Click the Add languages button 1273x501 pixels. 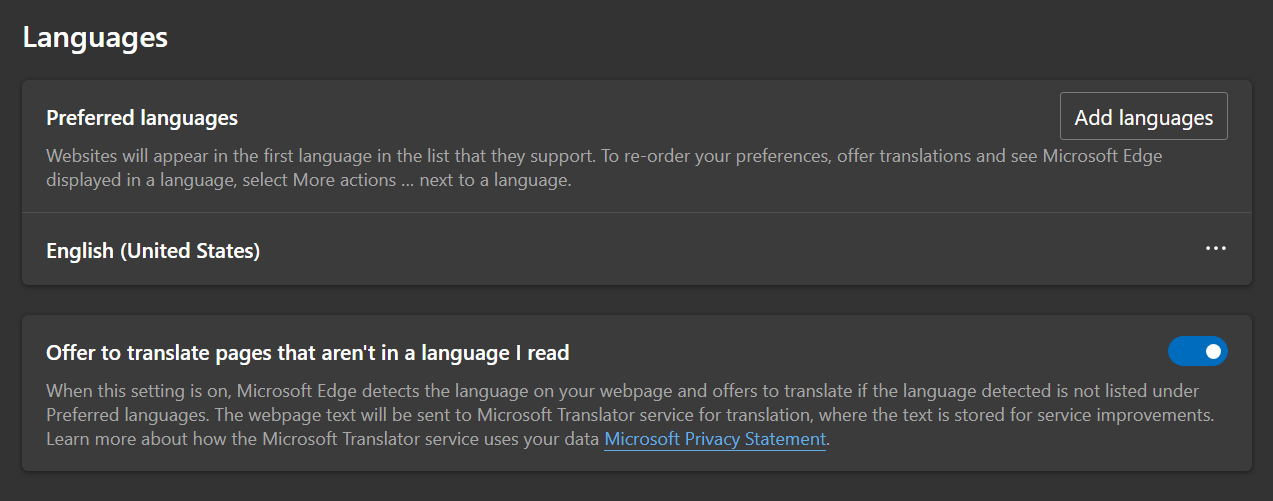[x=1143, y=118]
